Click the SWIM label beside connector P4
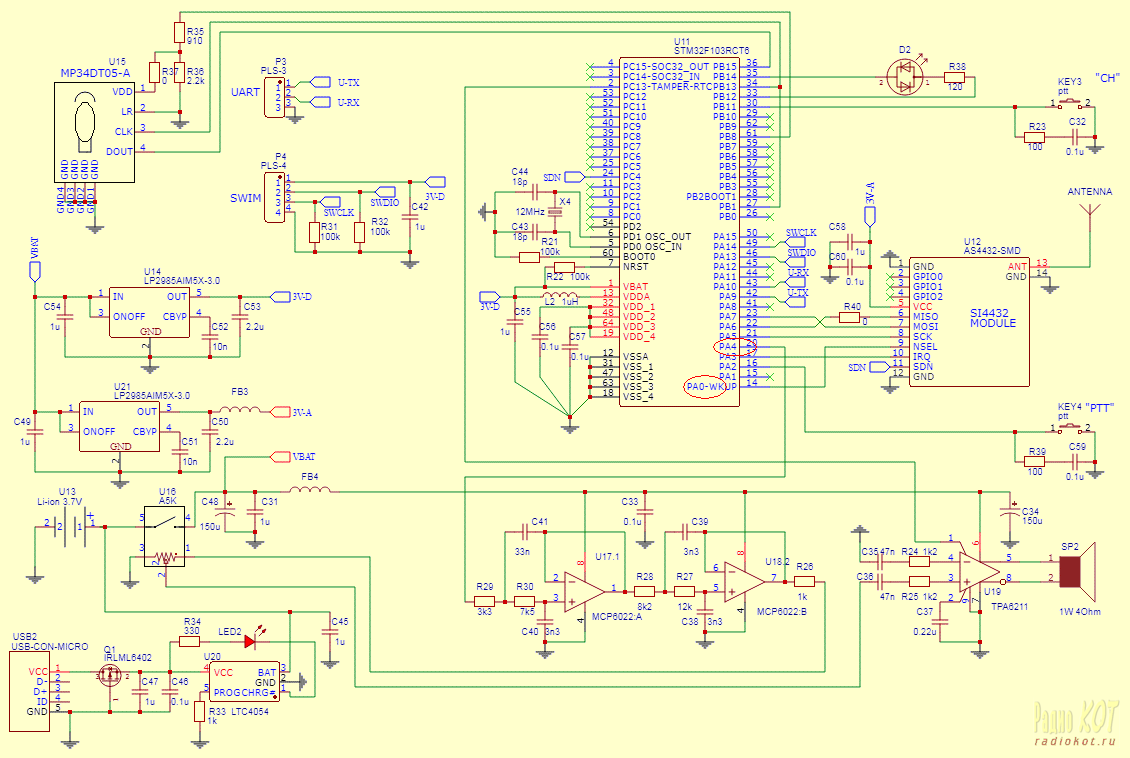This screenshot has height=758, width=1130. pyautogui.click(x=246, y=198)
